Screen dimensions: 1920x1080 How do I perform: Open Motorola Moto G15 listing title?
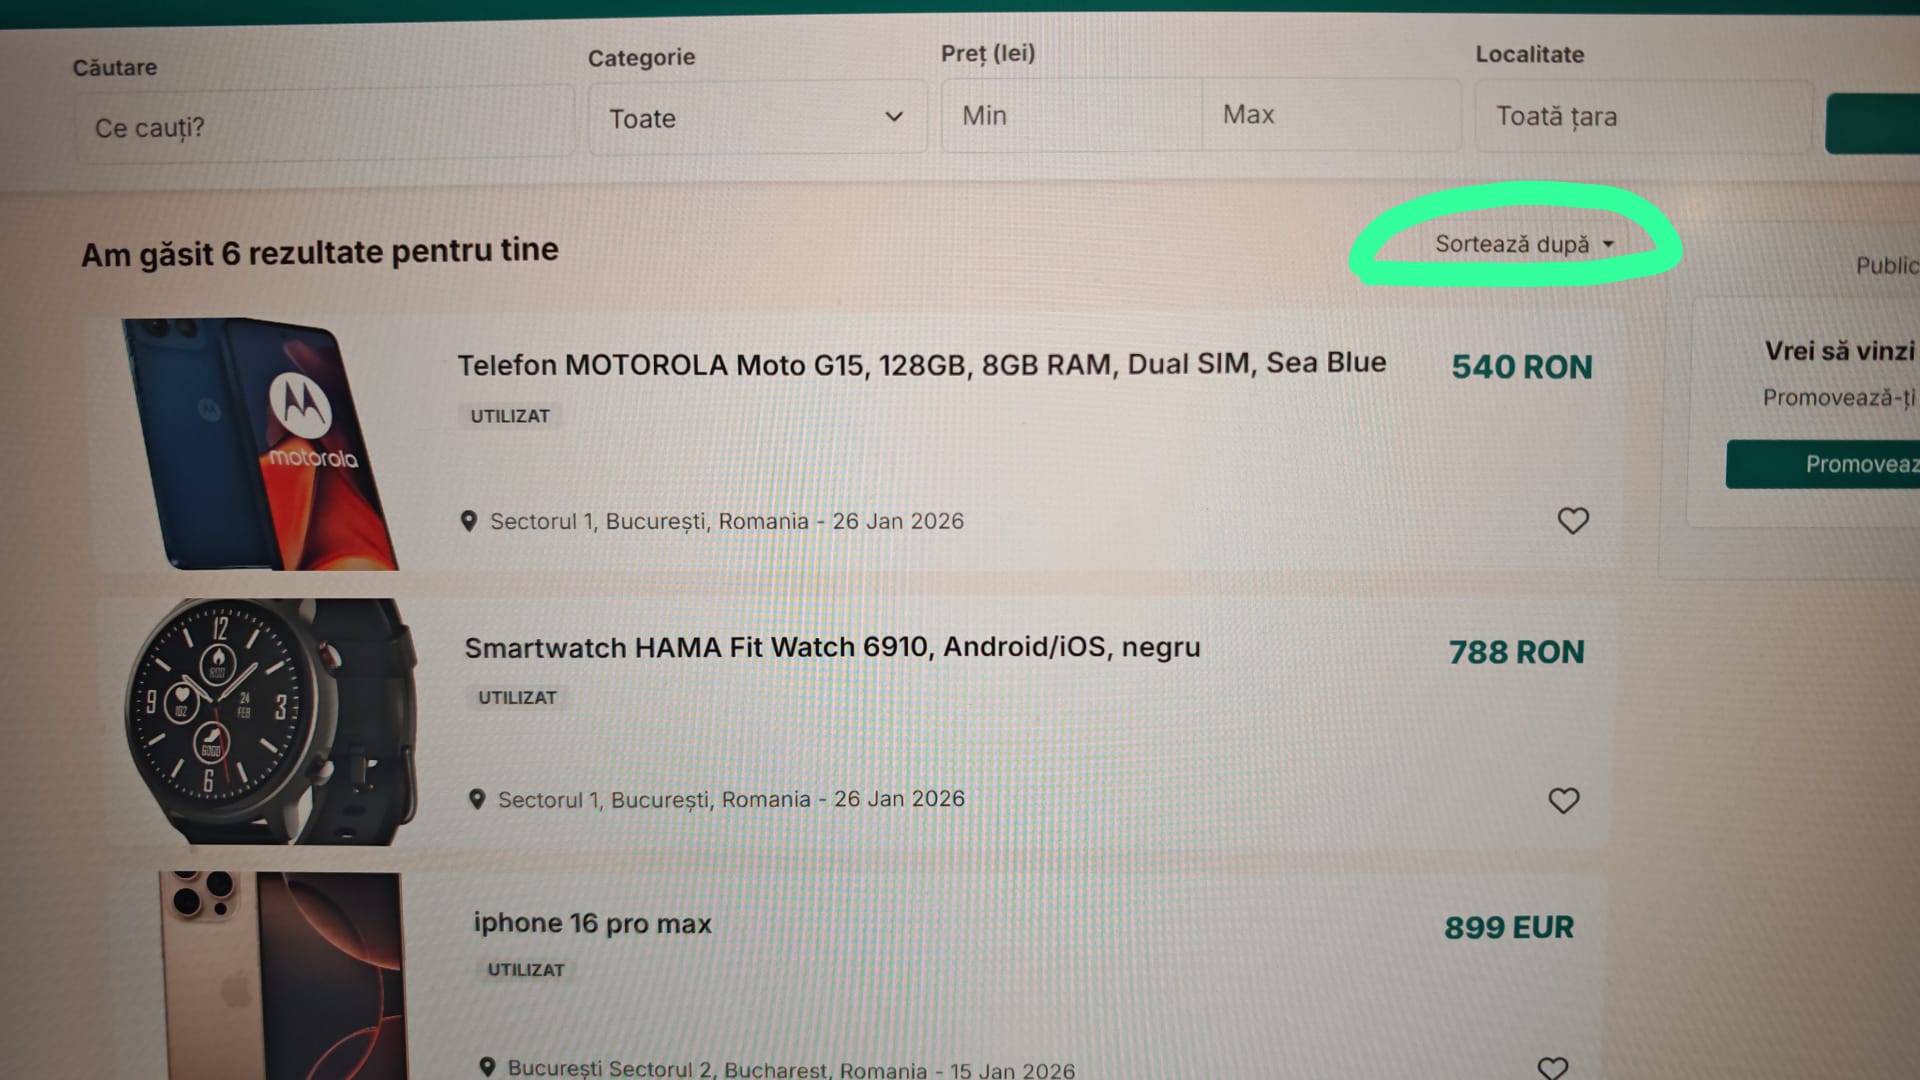tap(921, 364)
